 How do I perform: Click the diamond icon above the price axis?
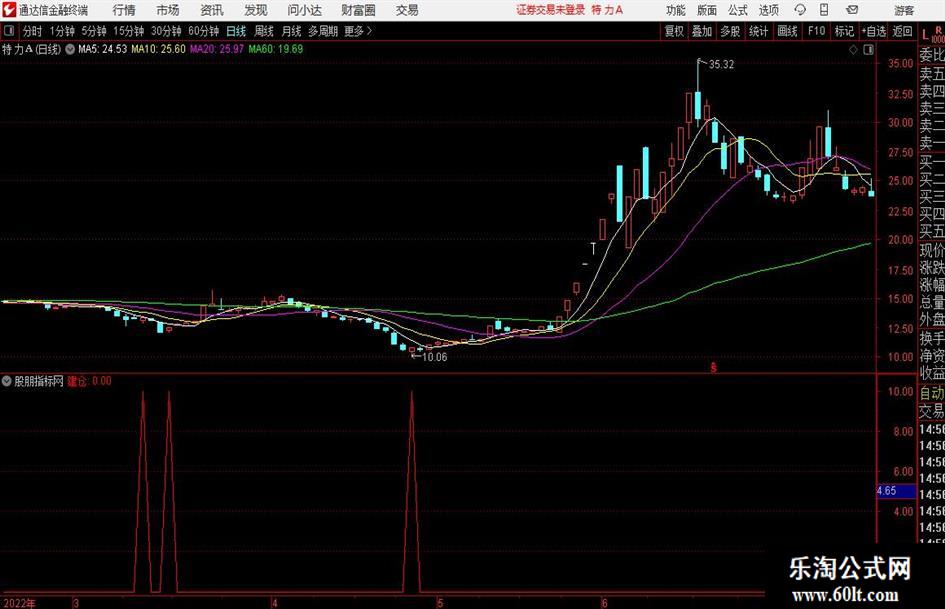pos(853,50)
